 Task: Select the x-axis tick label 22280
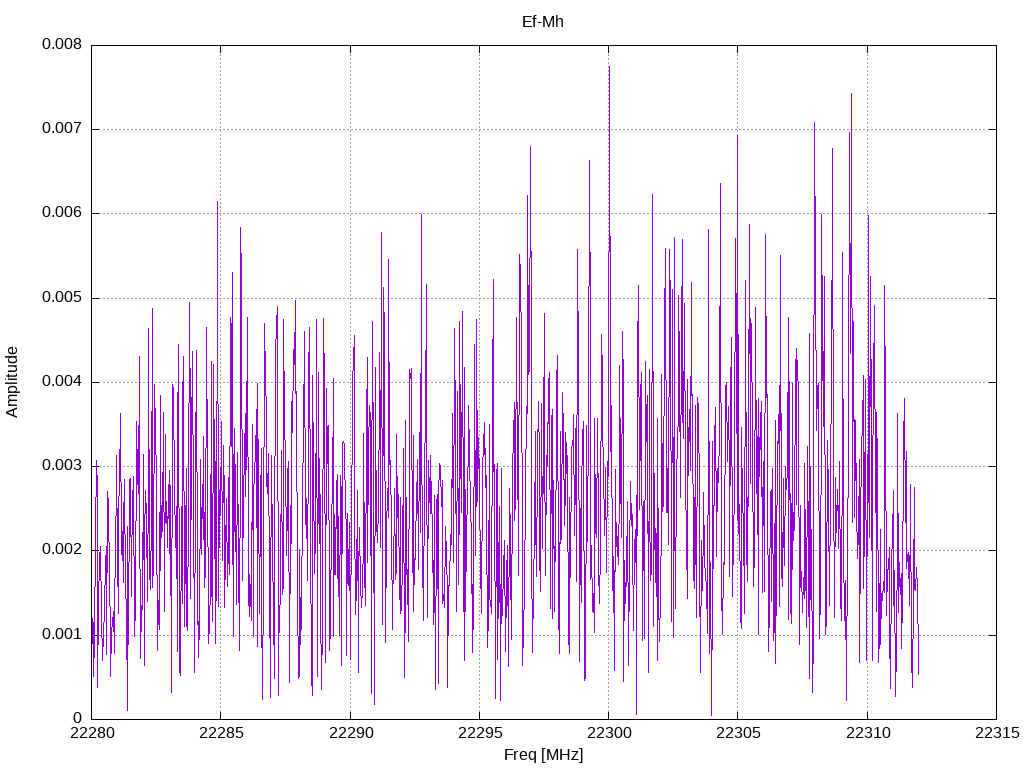92,733
